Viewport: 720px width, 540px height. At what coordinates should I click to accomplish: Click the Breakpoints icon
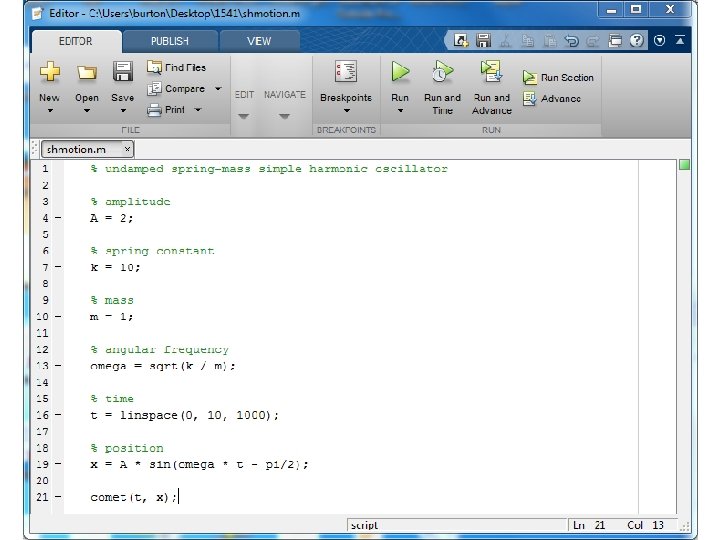tap(346, 72)
